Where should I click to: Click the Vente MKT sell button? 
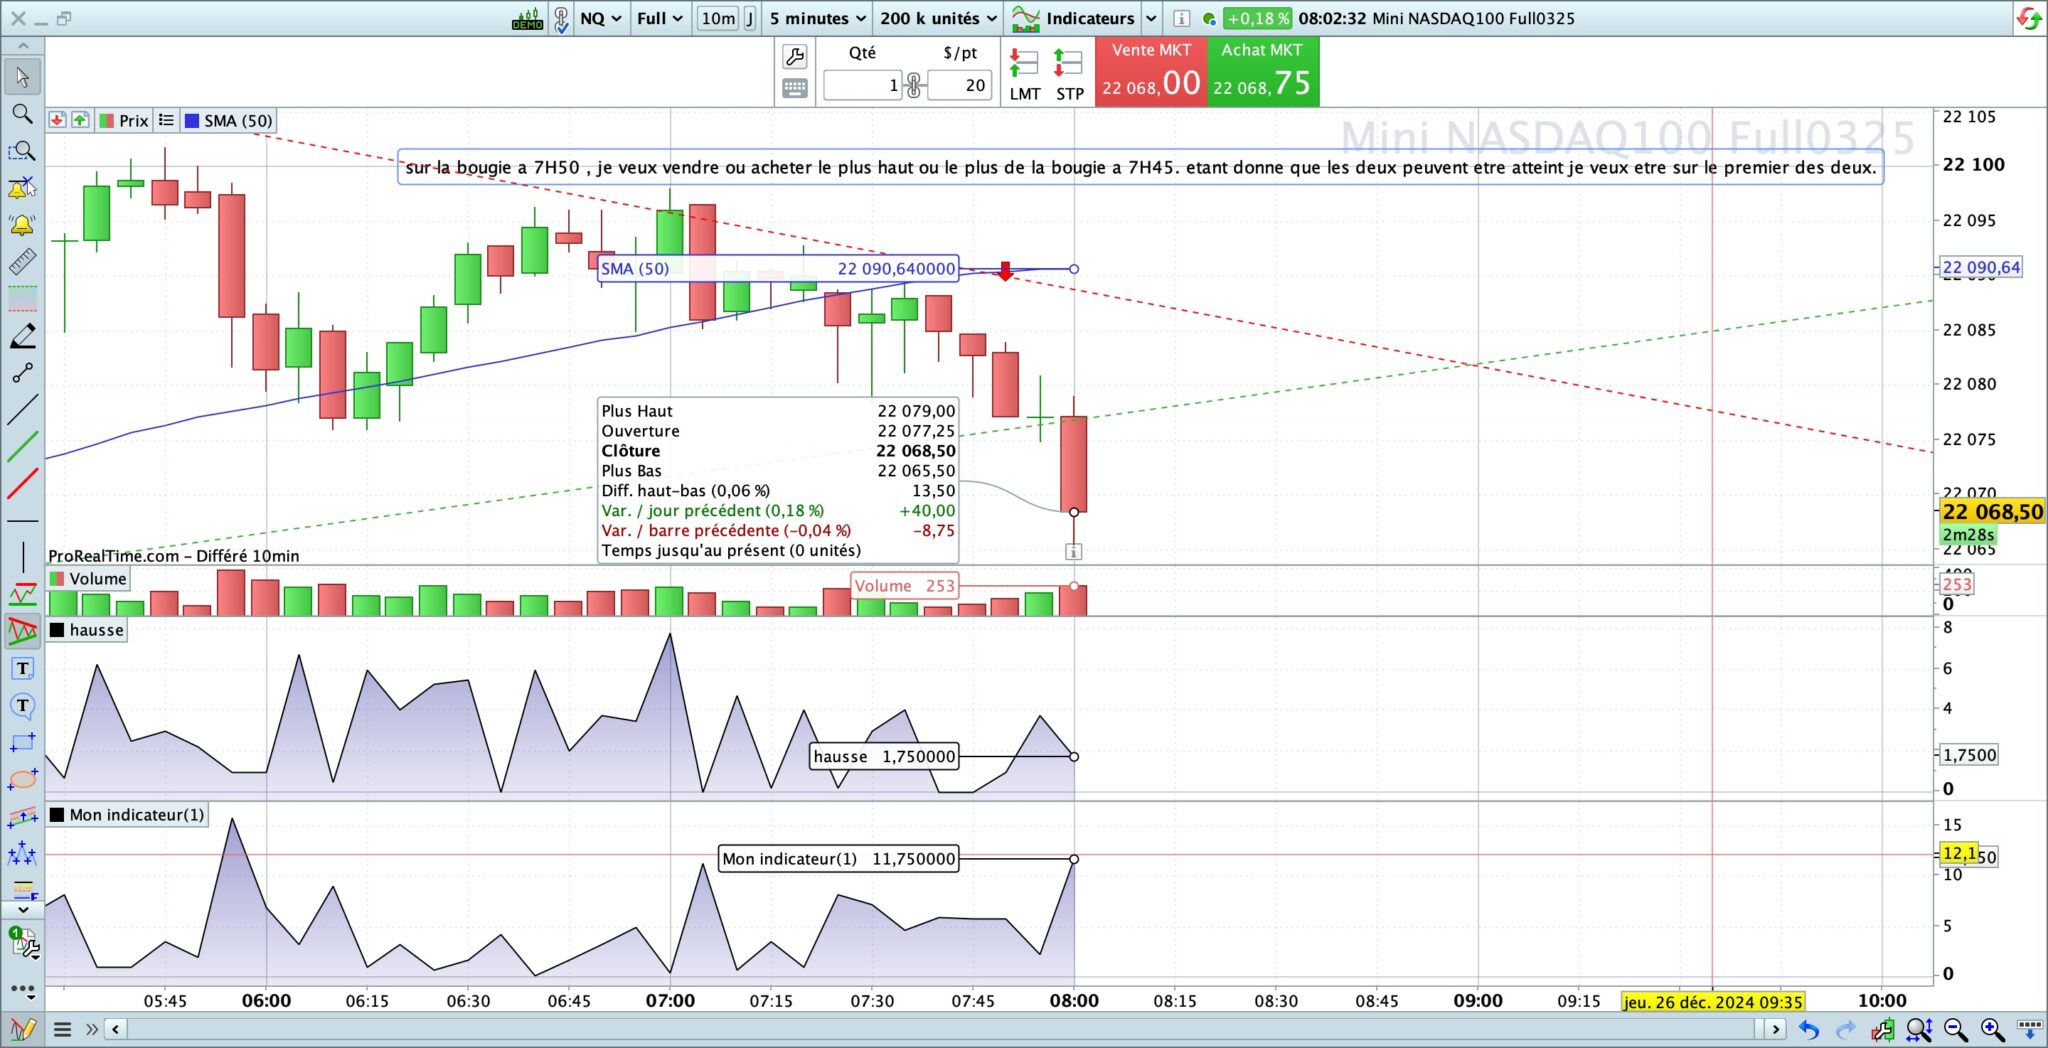pos(1151,71)
